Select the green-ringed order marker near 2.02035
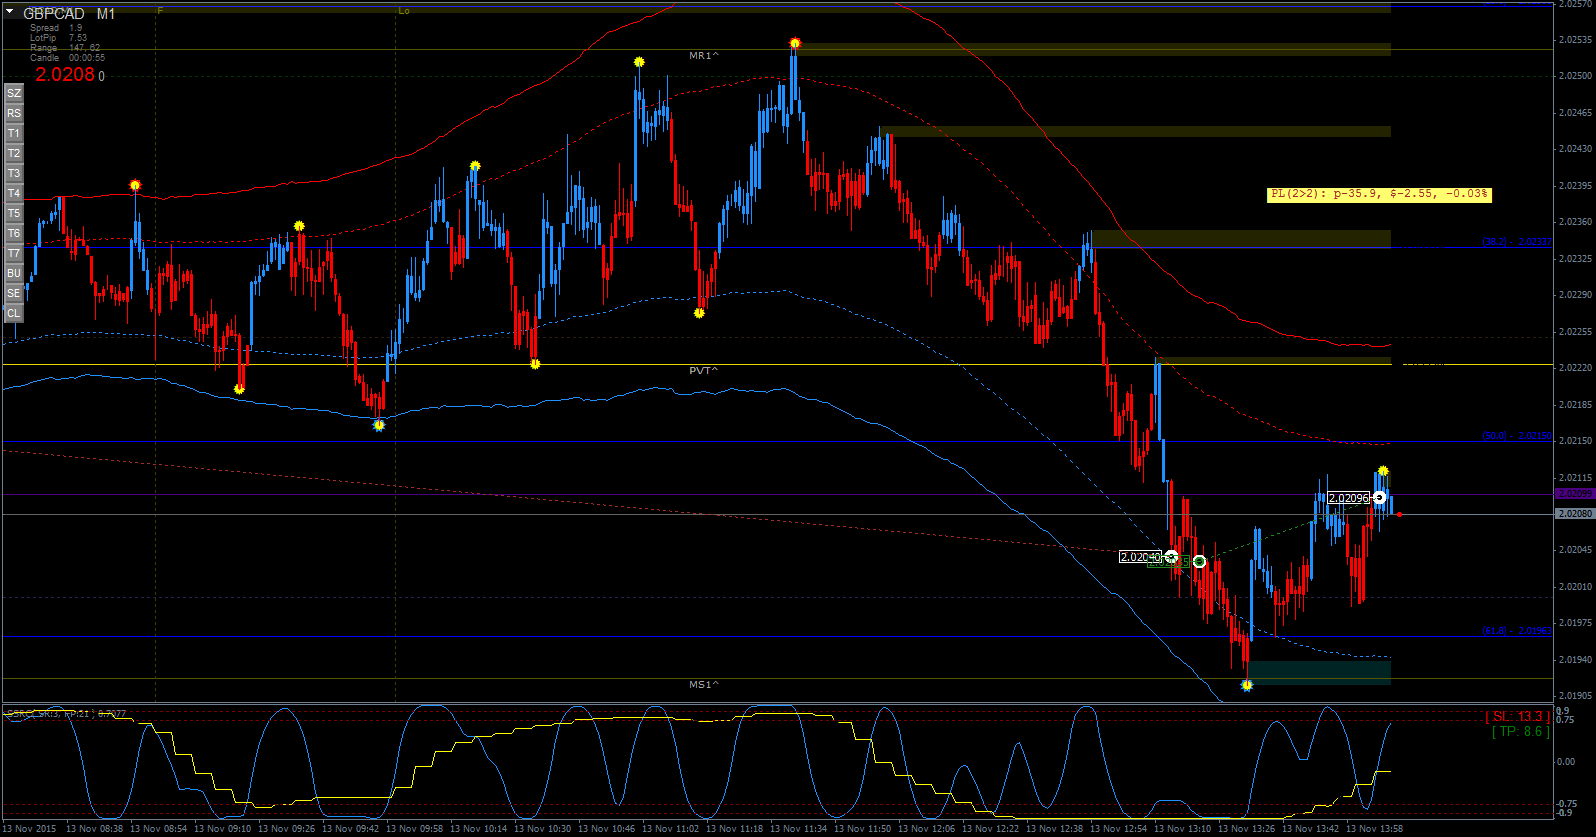Viewport: 1596px width, 837px height. [1199, 562]
